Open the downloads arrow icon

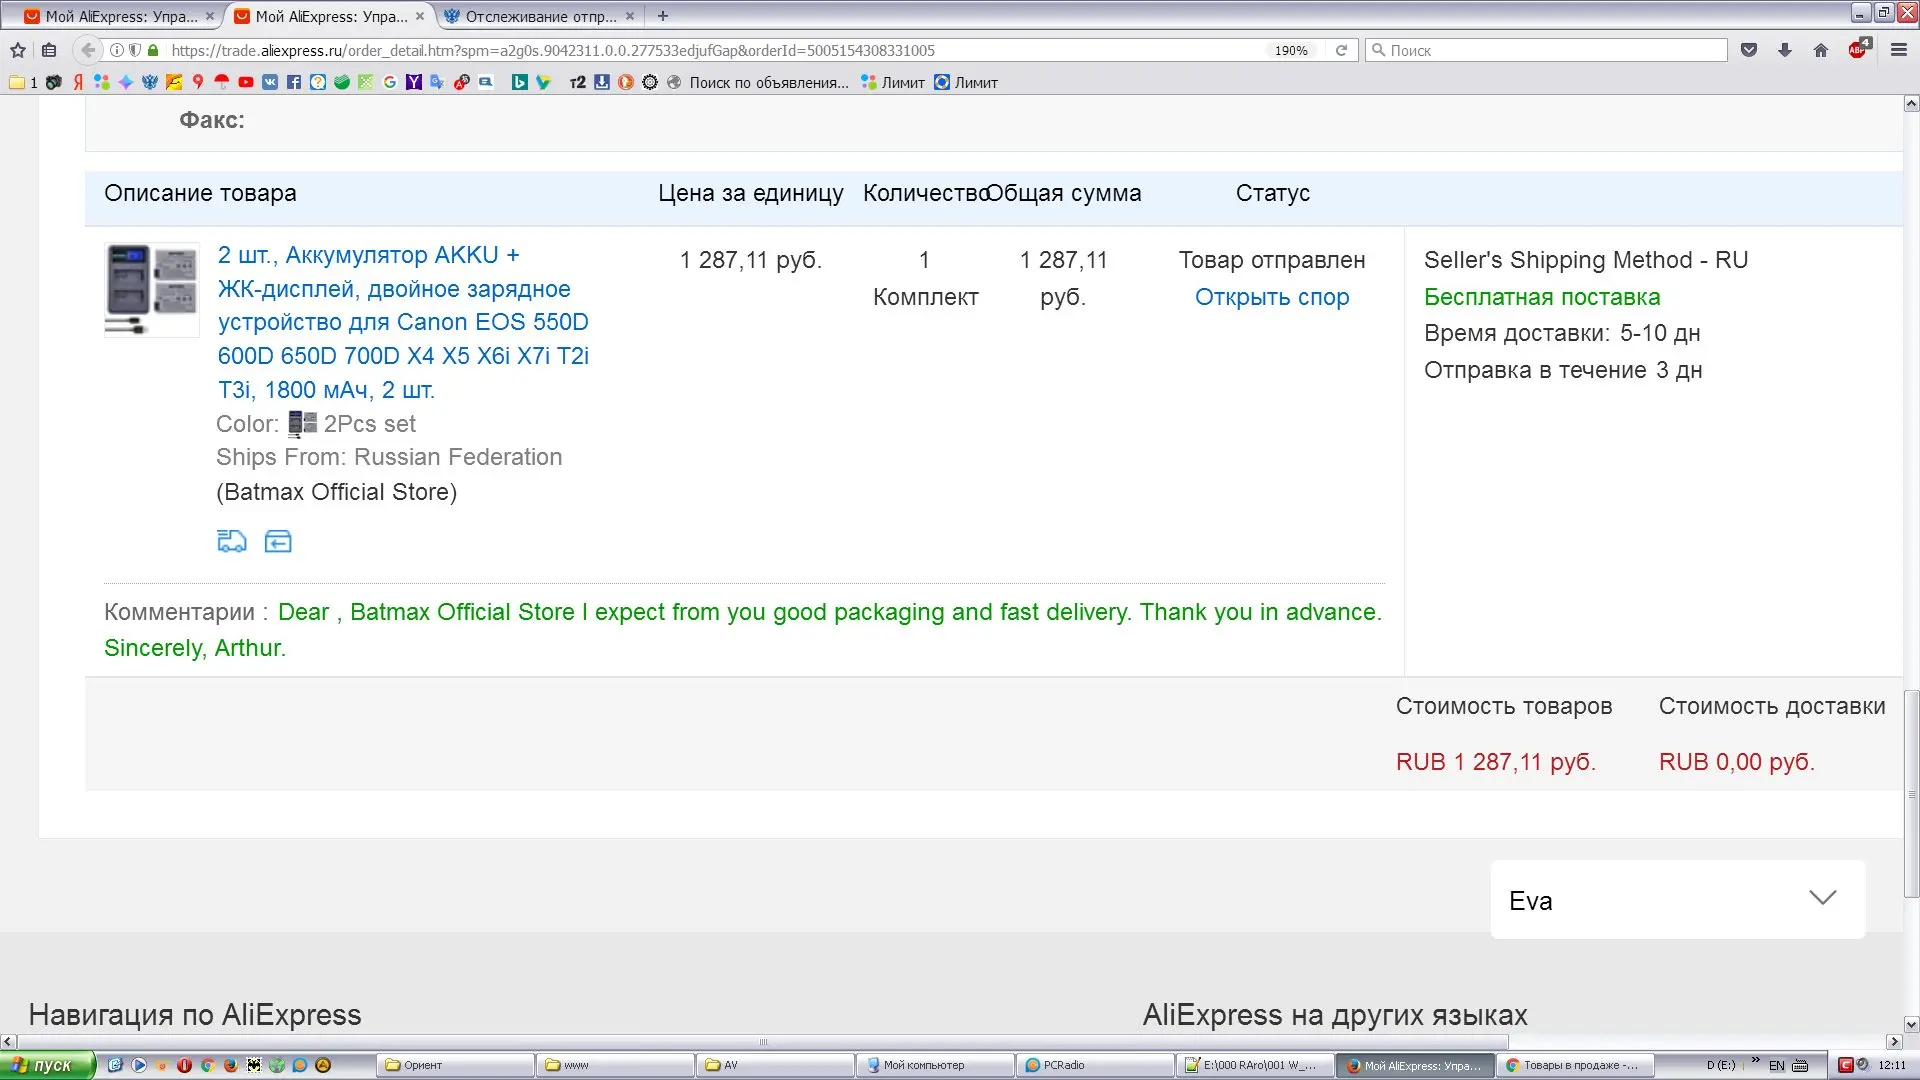point(1785,50)
